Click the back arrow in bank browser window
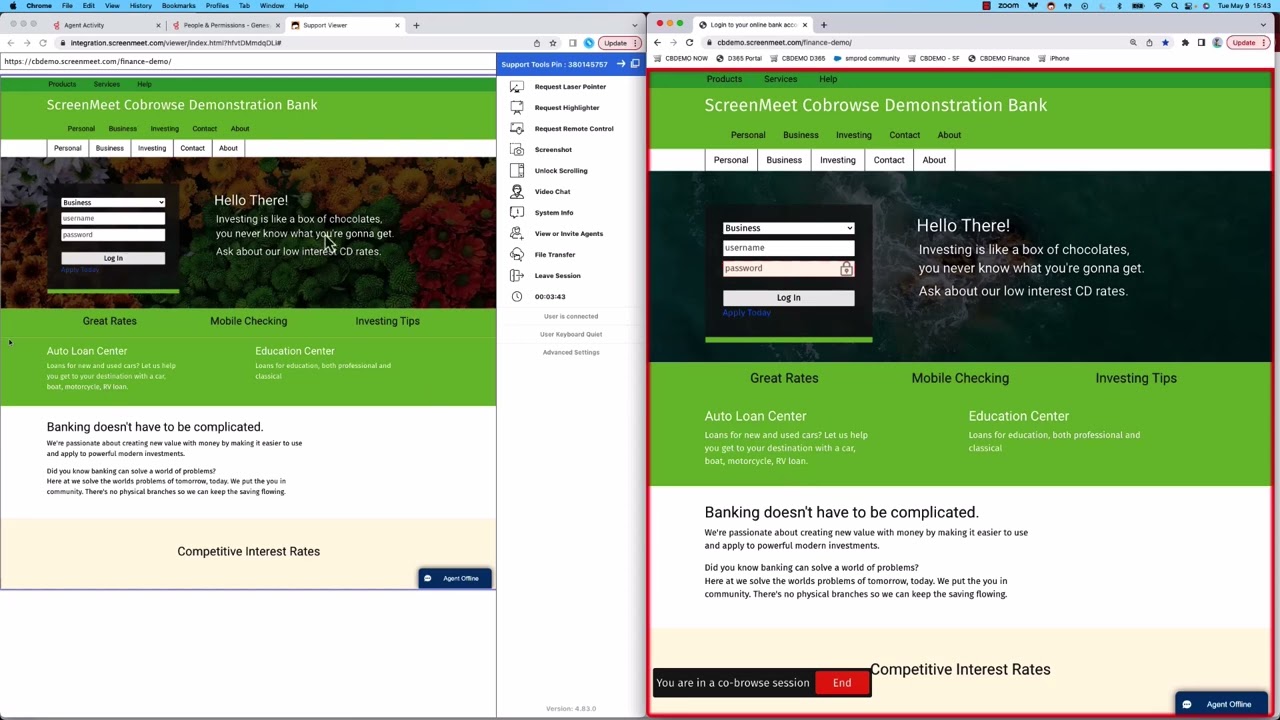The image size is (1280, 720). [x=657, y=42]
